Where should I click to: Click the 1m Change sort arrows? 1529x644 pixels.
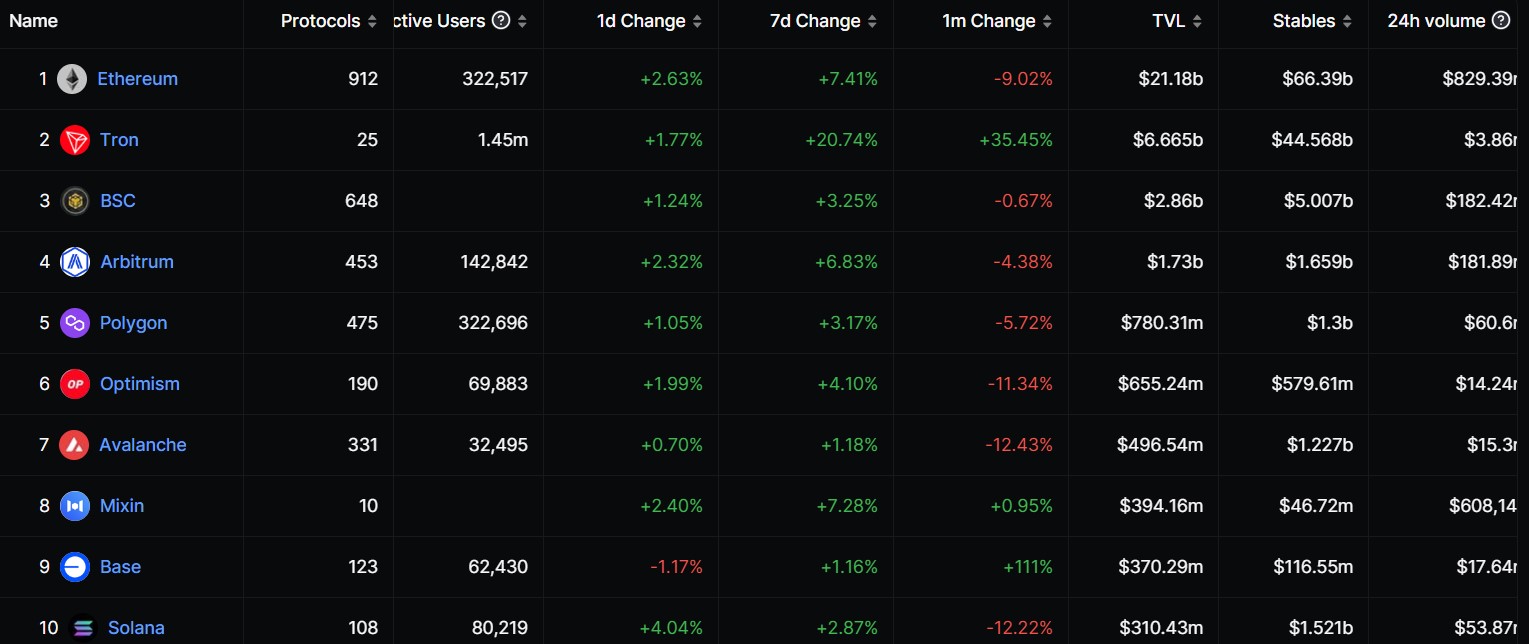1046,20
